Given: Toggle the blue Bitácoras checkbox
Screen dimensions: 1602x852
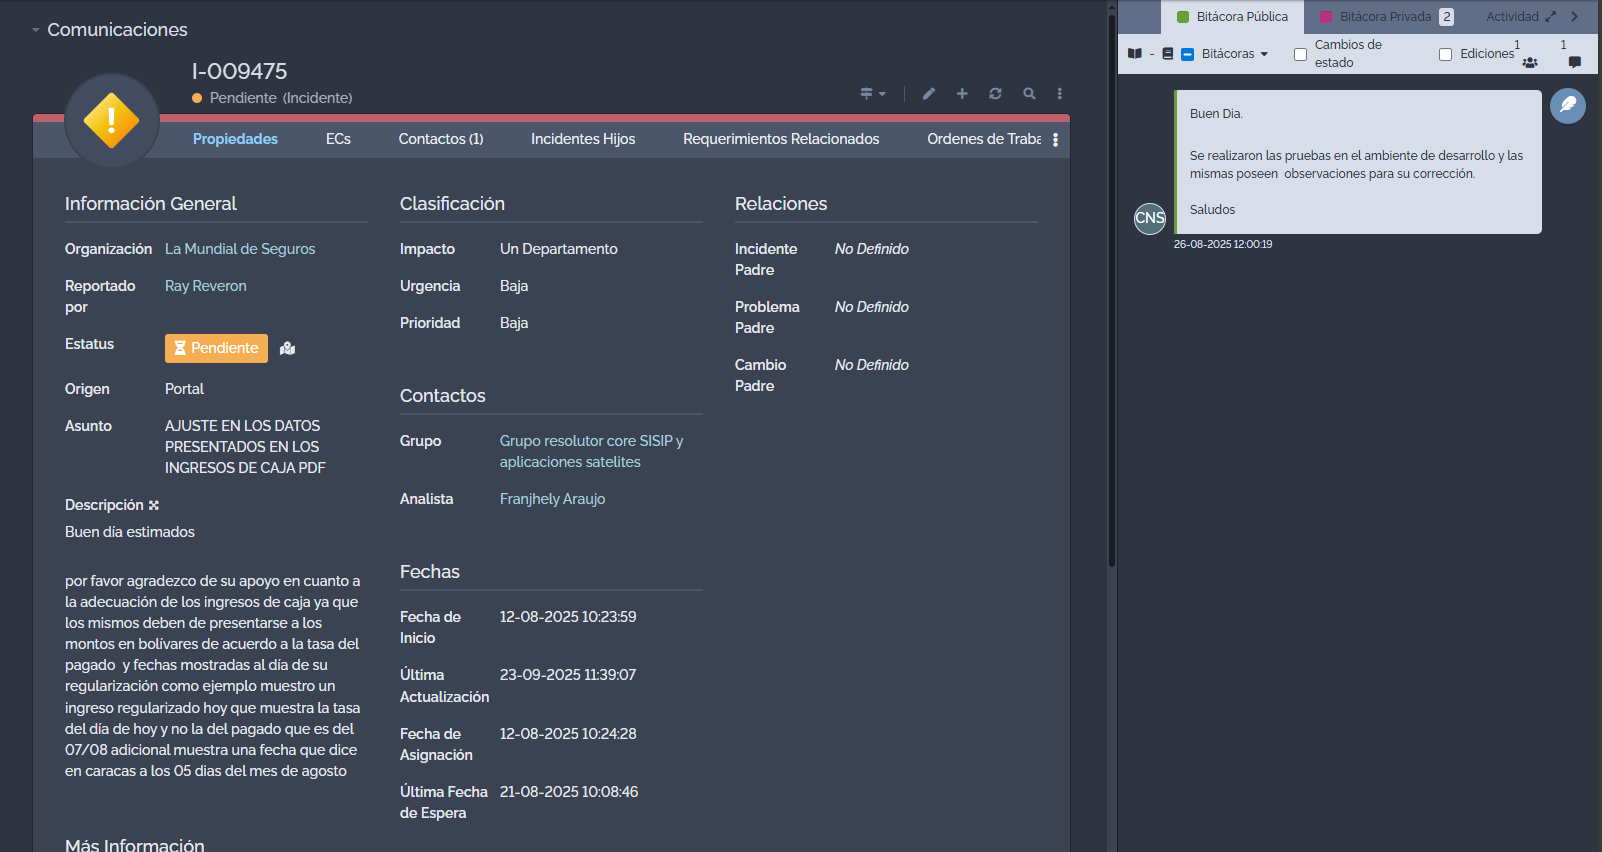Looking at the screenshot, I should point(1188,55).
